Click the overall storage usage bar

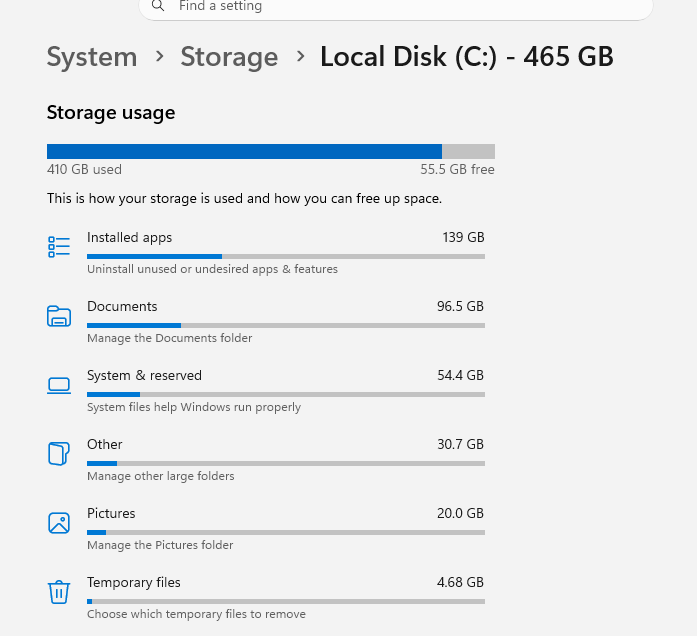(x=271, y=152)
